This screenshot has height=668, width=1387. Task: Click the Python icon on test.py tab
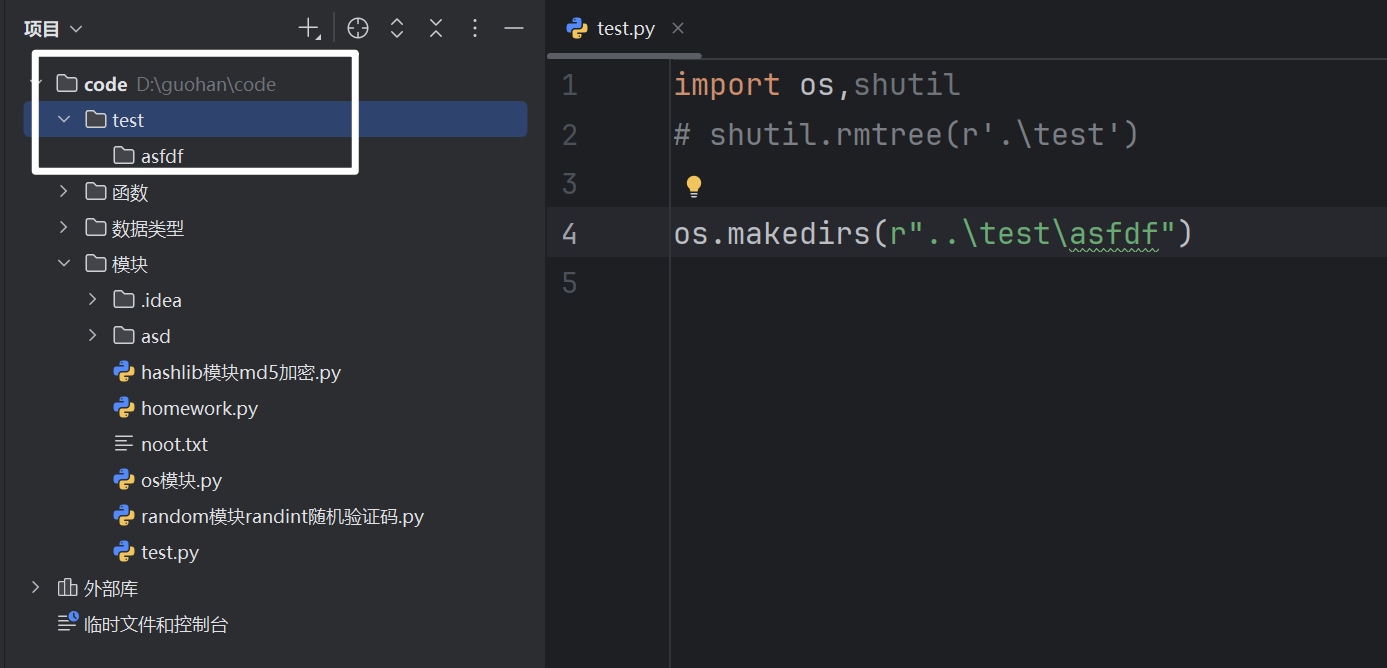coord(577,28)
